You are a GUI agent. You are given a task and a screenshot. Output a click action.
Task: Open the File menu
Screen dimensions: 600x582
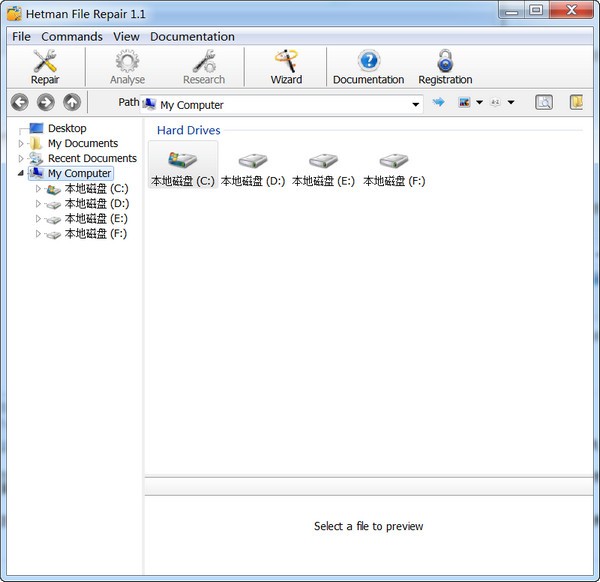coord(21,37)
